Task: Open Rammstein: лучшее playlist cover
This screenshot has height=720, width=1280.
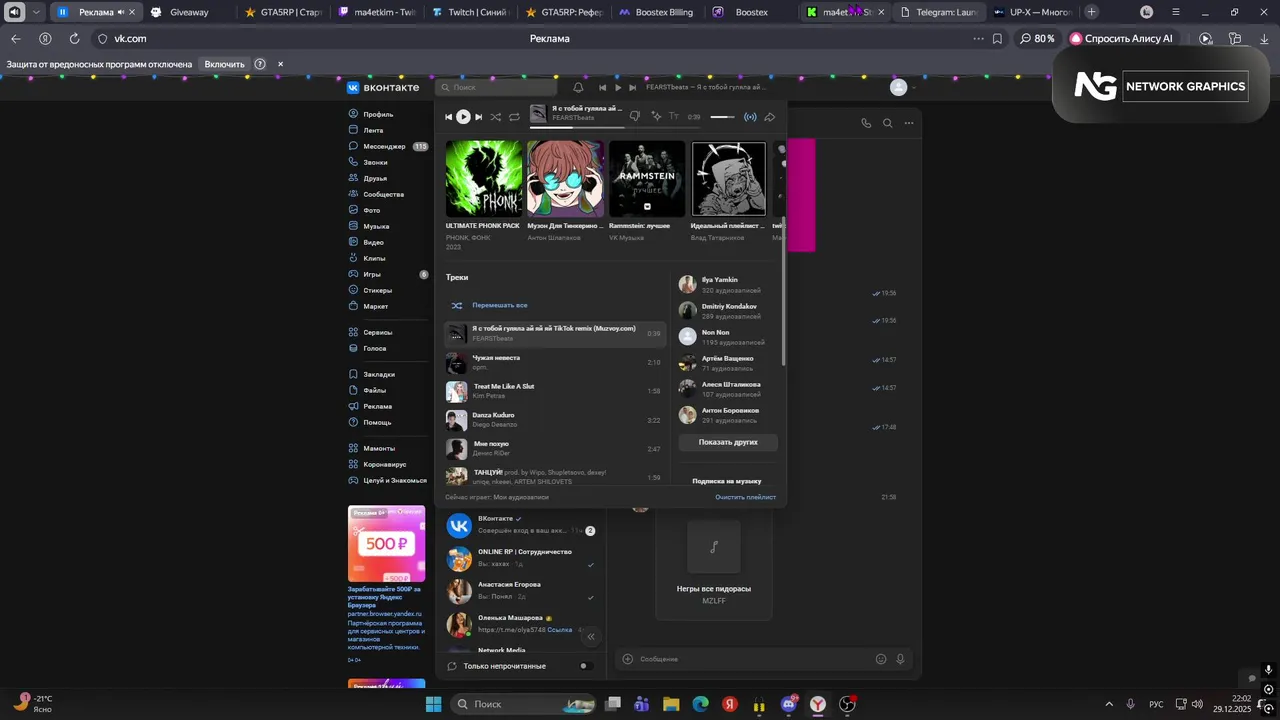Action: tap(647, 179)
